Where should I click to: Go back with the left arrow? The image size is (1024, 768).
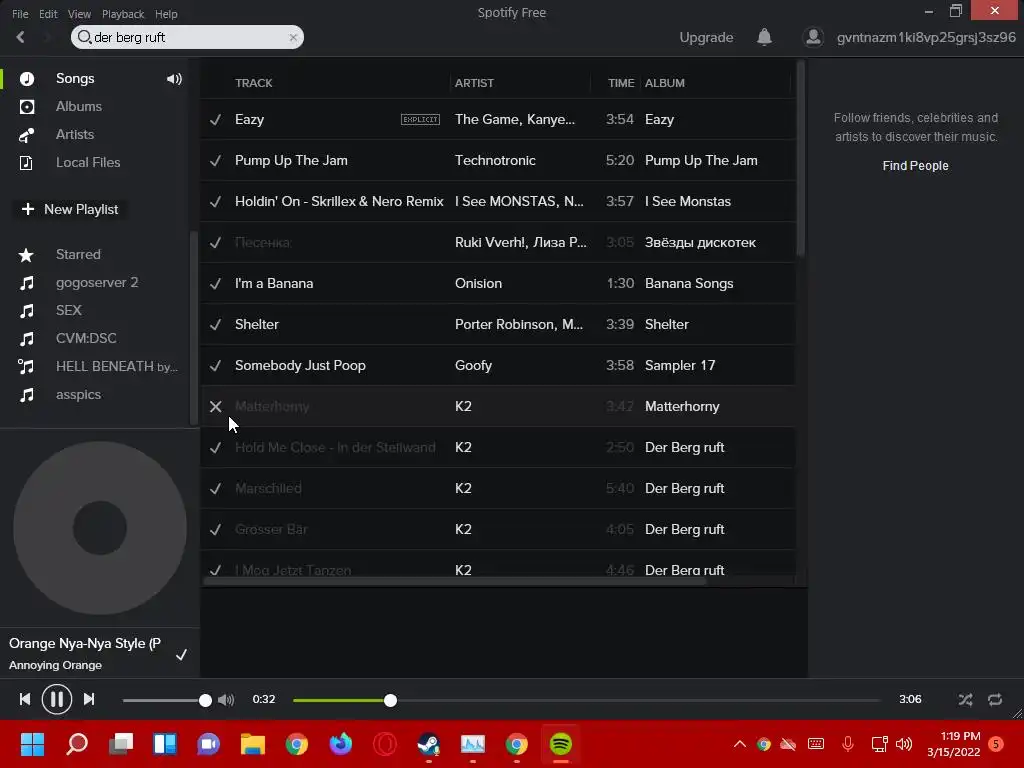(20, 37)
